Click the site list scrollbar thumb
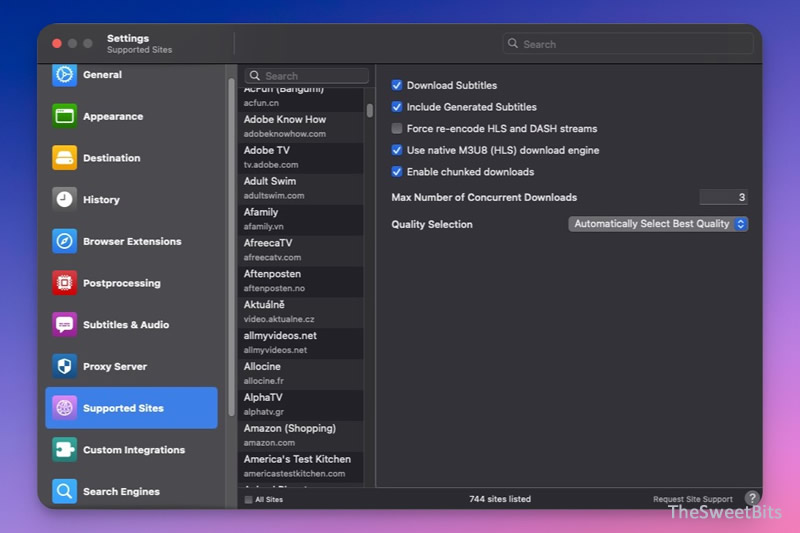Screen dimensions: 800x533 click(369, 110)
